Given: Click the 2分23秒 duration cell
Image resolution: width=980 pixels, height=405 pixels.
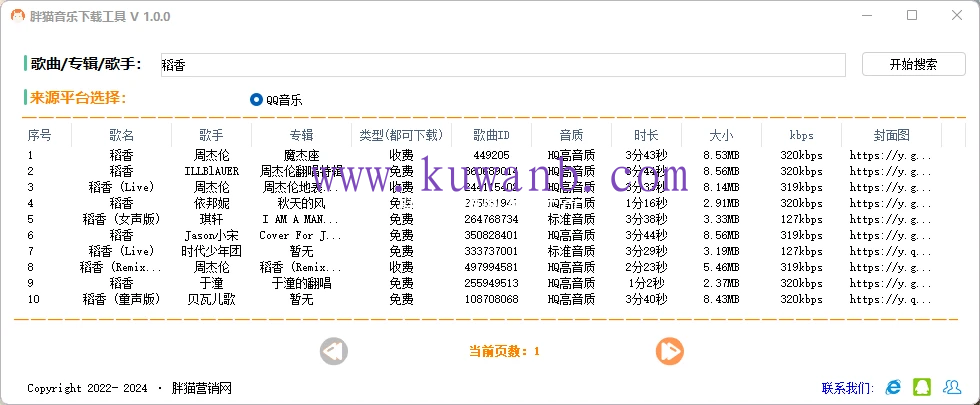Looking at the screenshot, I should pos(646,268).
